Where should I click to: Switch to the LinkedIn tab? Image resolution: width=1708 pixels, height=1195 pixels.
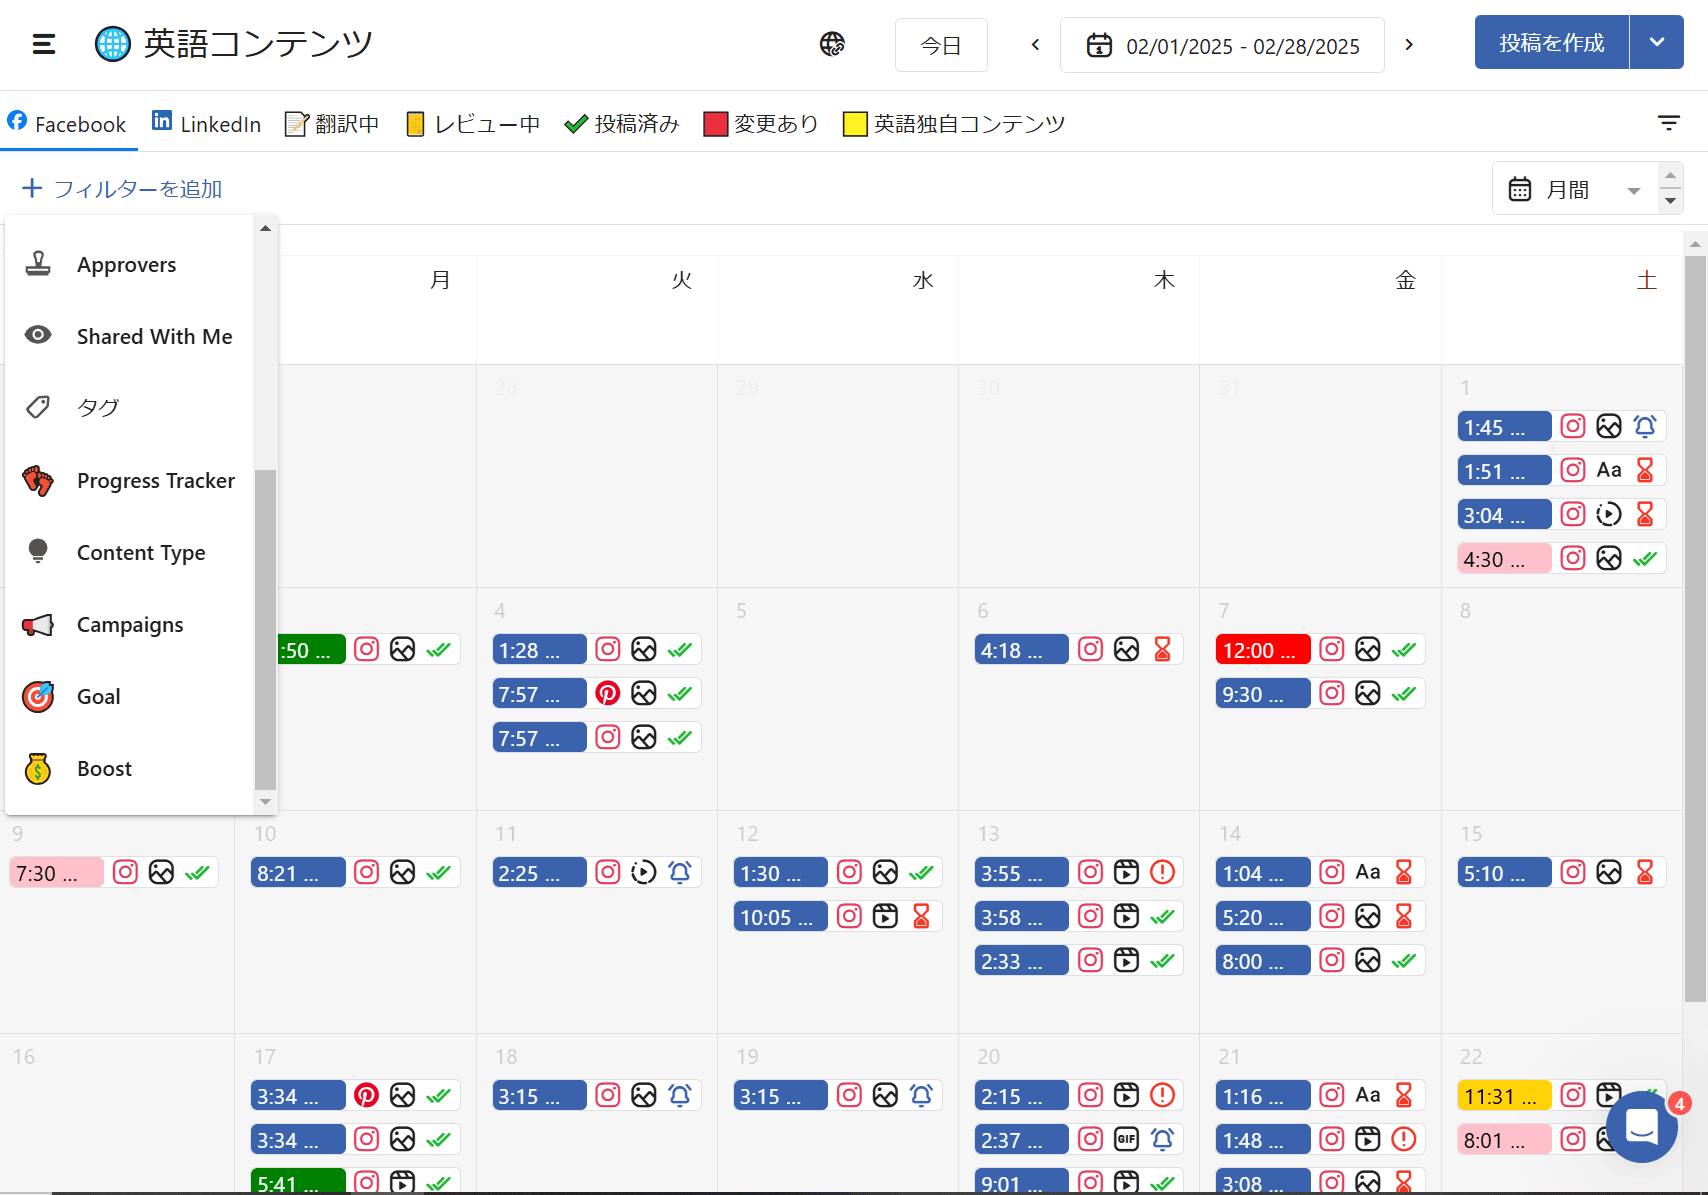pos(207,124)
